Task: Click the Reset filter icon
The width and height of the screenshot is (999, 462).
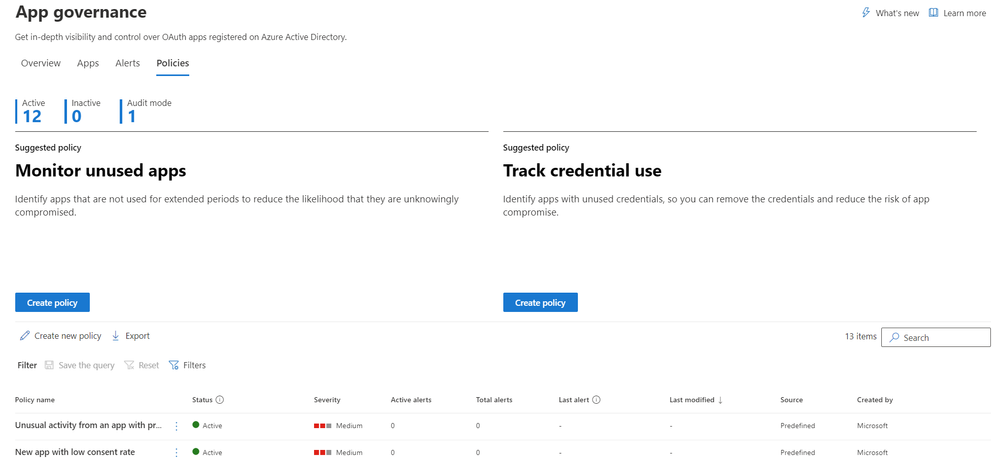Action: point(129,365)
